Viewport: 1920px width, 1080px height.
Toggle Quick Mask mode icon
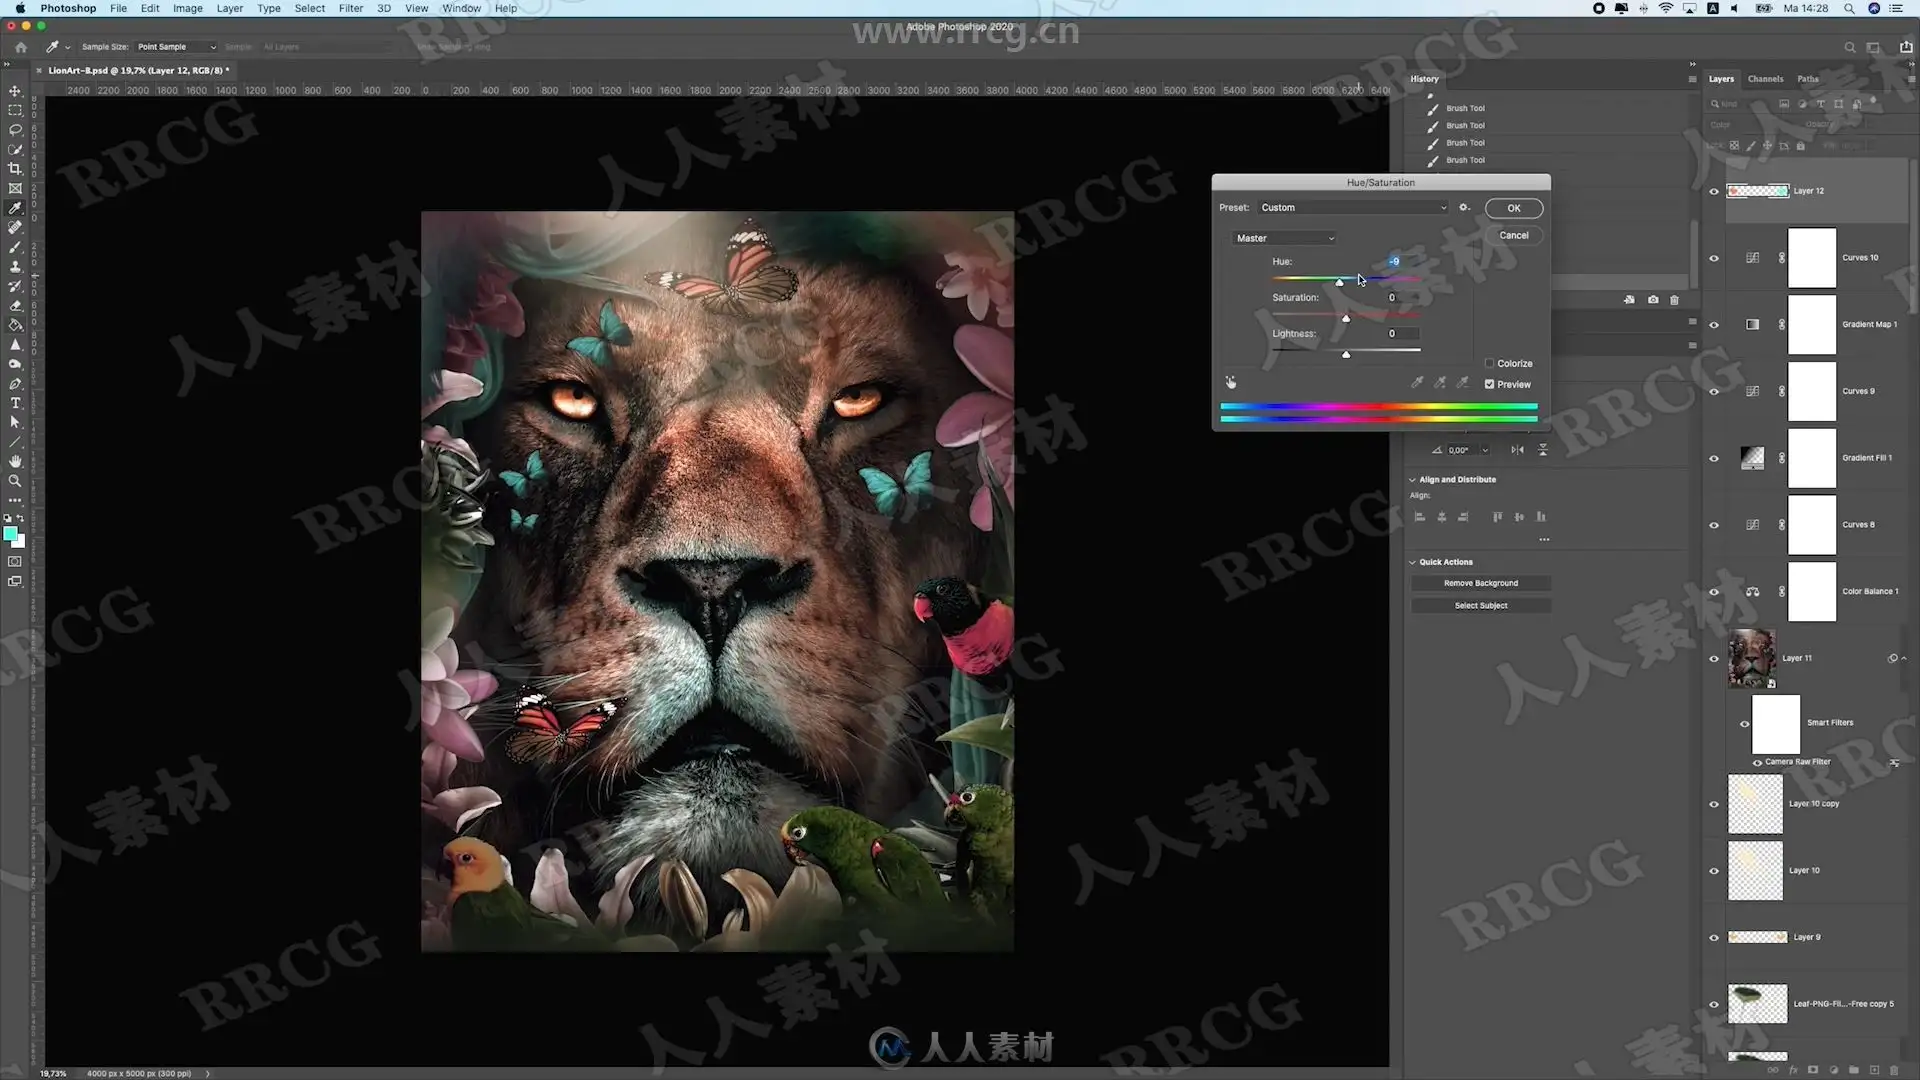(x=15, y=562)
